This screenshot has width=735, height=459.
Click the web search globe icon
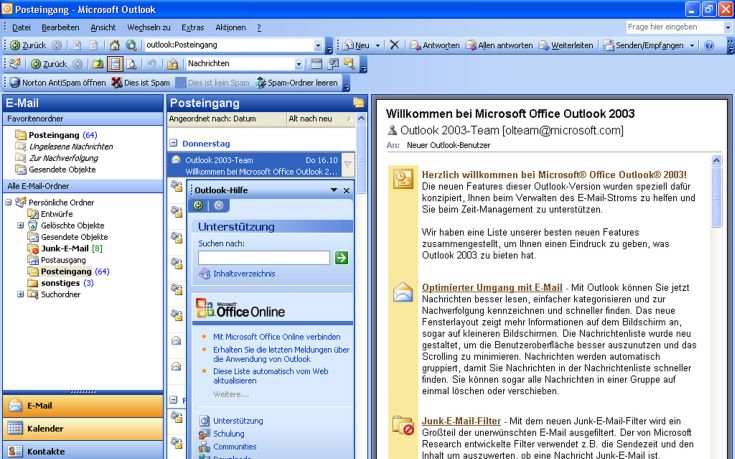pyautogui.click(x=131, y=45)
